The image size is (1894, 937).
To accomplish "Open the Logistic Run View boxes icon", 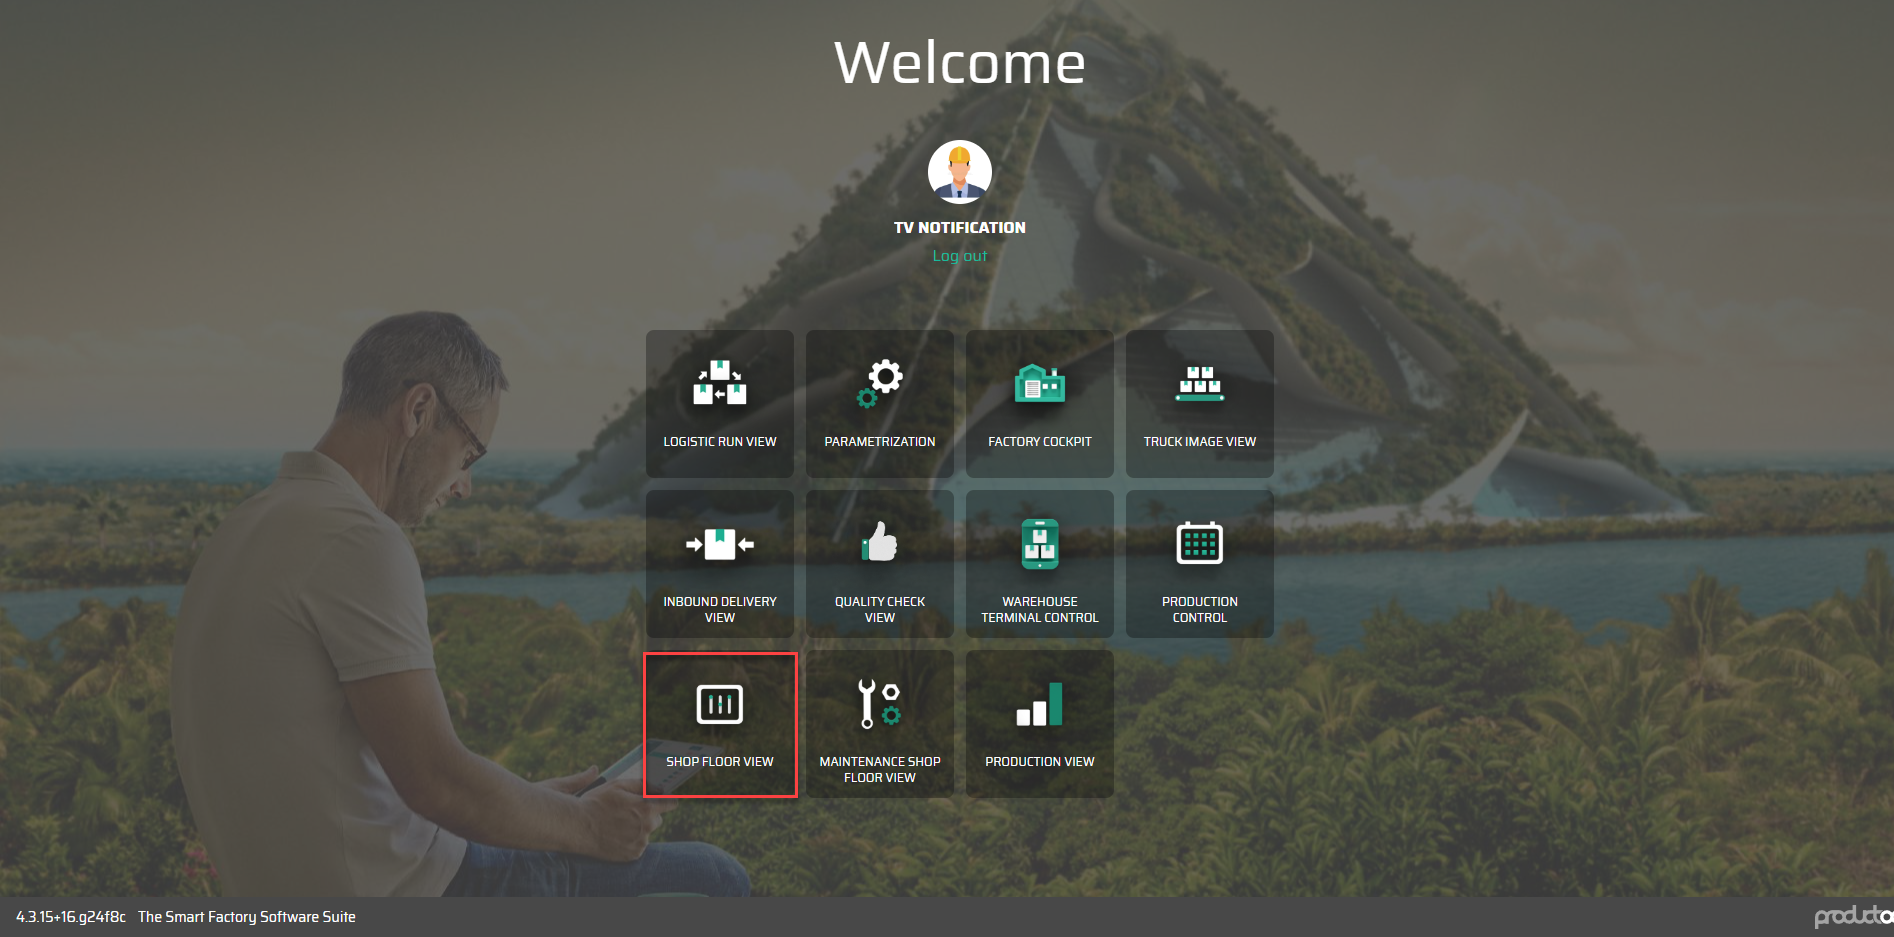I will point(719,384).
